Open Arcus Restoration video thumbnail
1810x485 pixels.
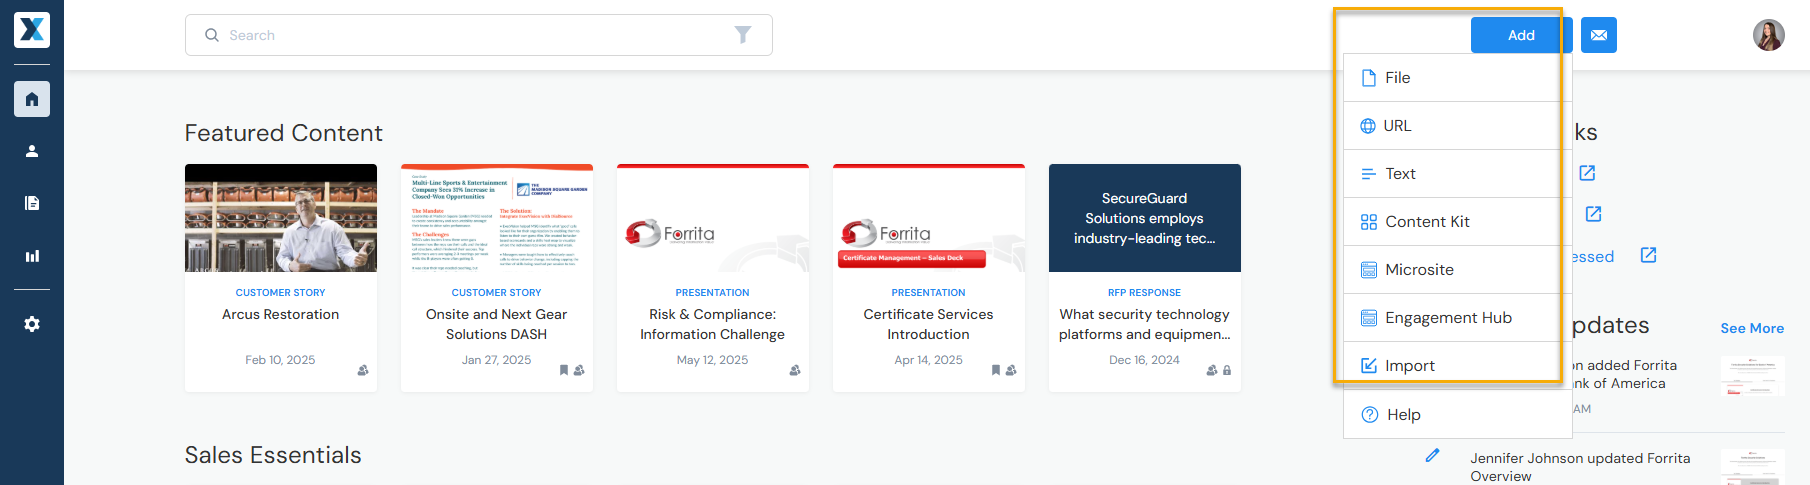281,218
